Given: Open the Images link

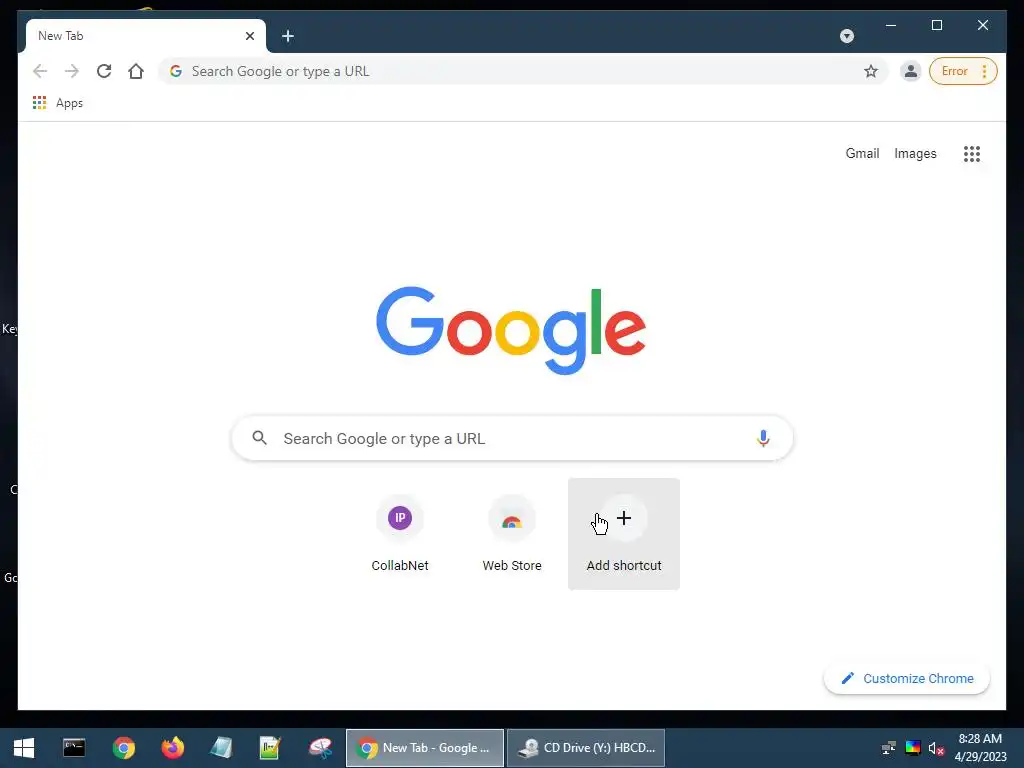Looking at the screenshot, I should pos(915,153).
